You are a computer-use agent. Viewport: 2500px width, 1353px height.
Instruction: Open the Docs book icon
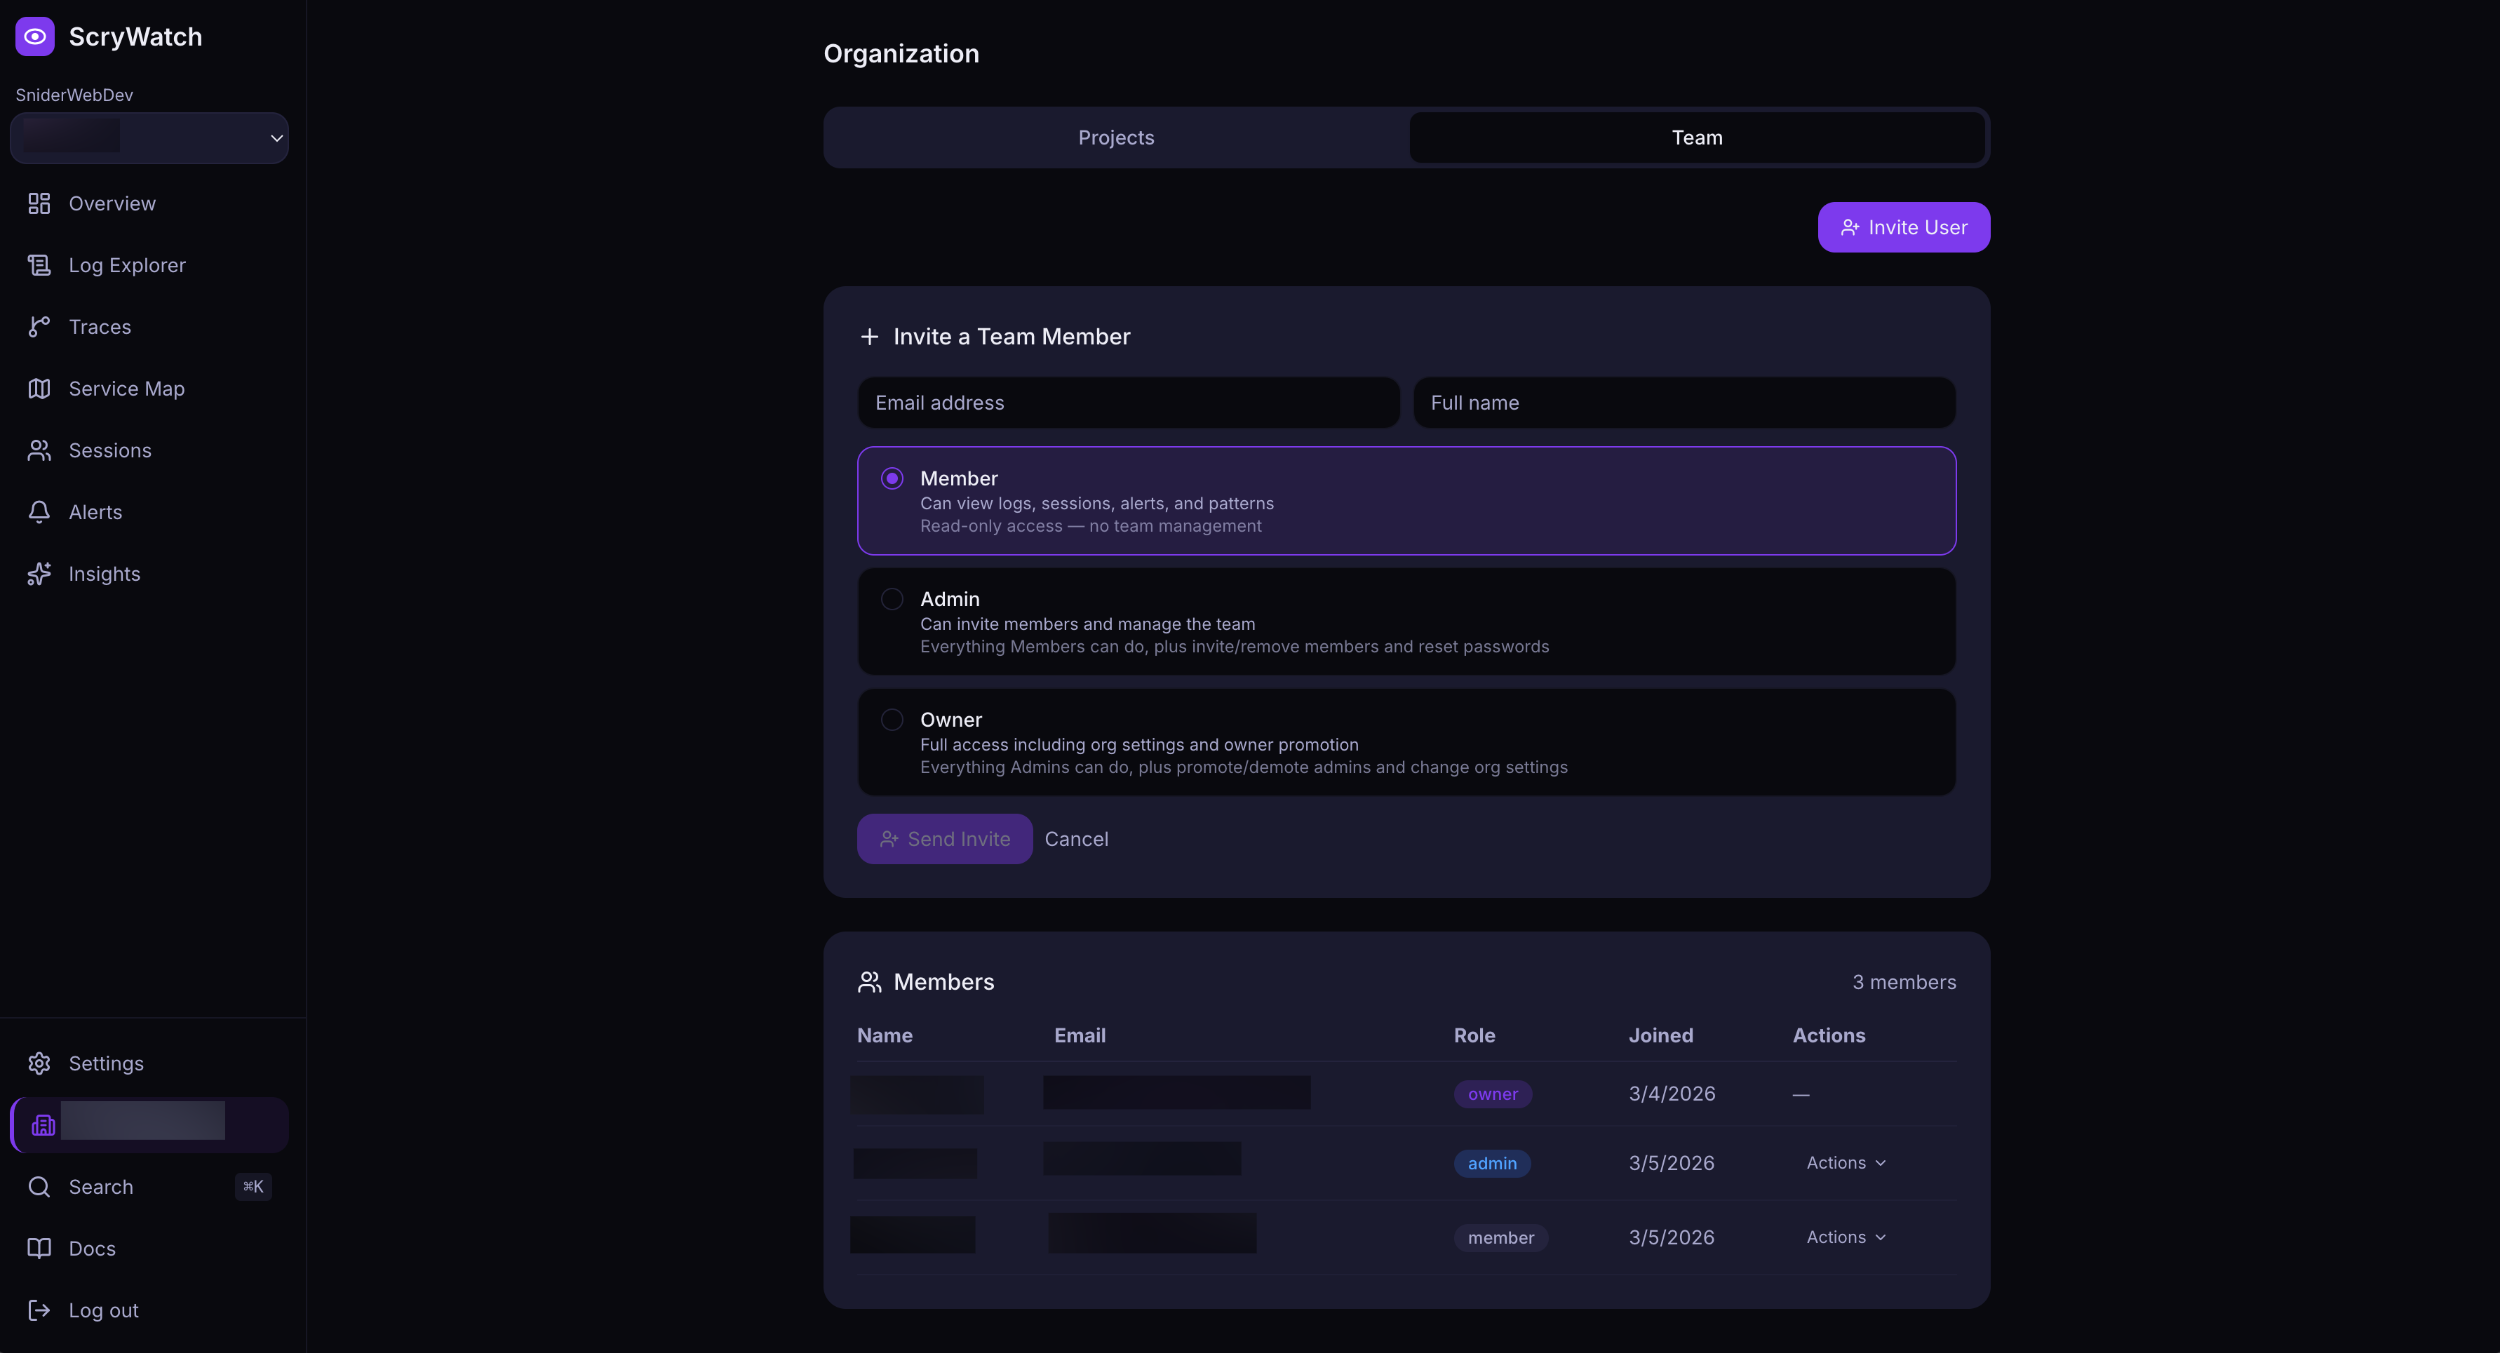(40, 1248)
